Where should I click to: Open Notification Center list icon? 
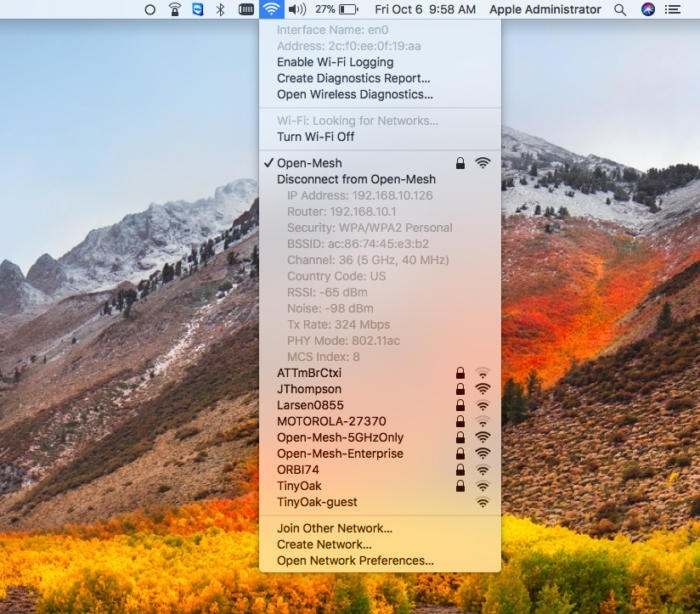(672, 9)
